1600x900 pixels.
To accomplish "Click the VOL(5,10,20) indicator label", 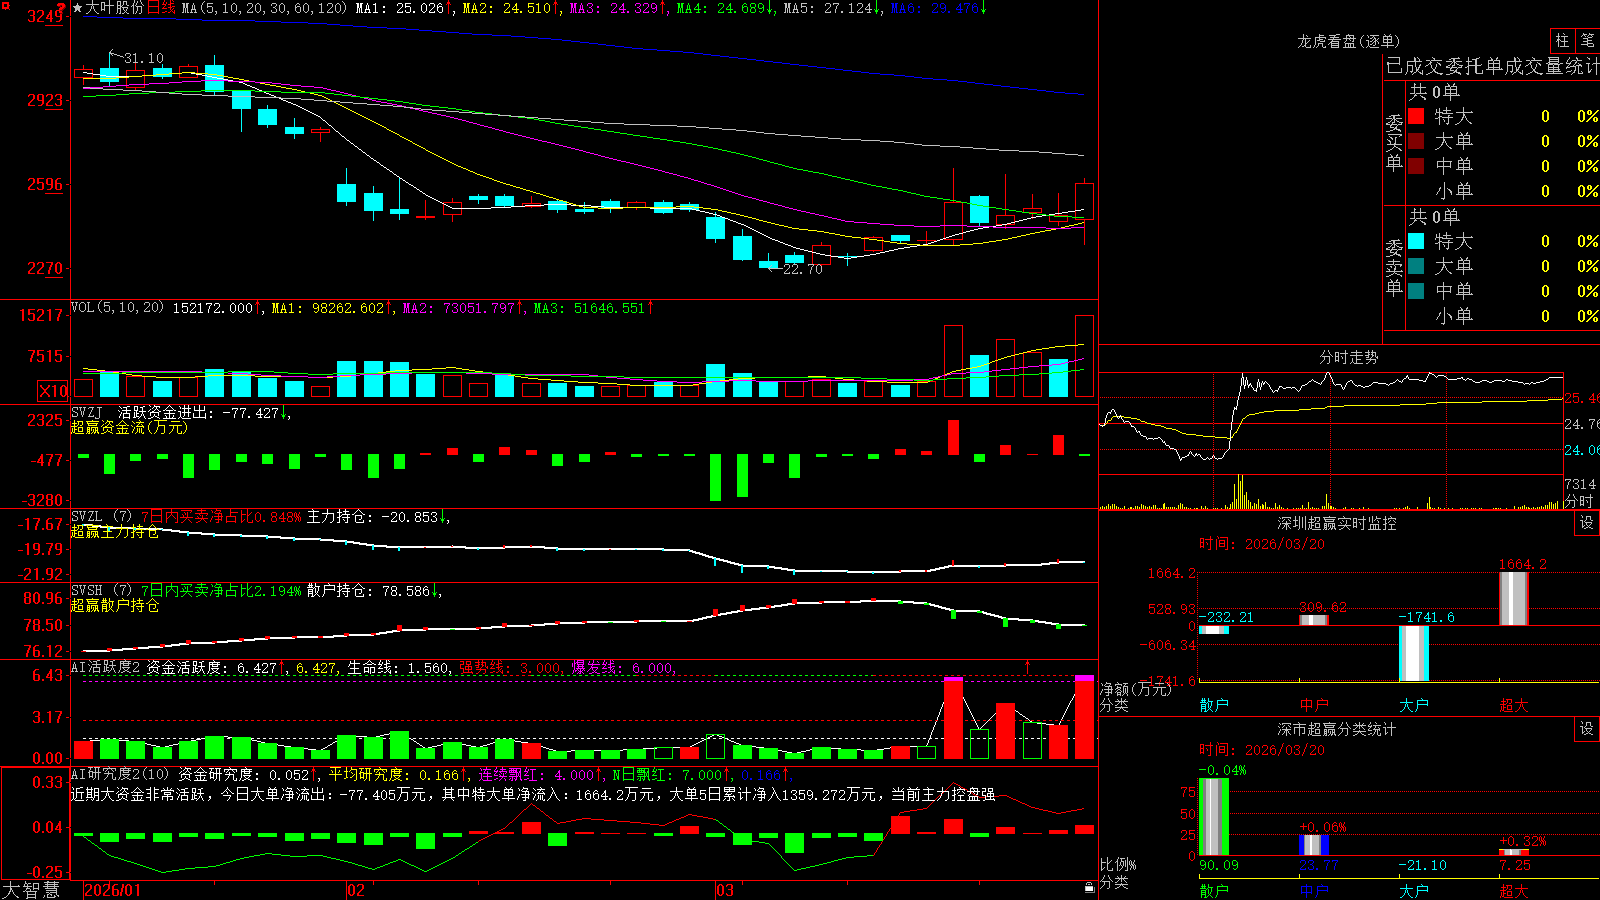I will (118, 308).
